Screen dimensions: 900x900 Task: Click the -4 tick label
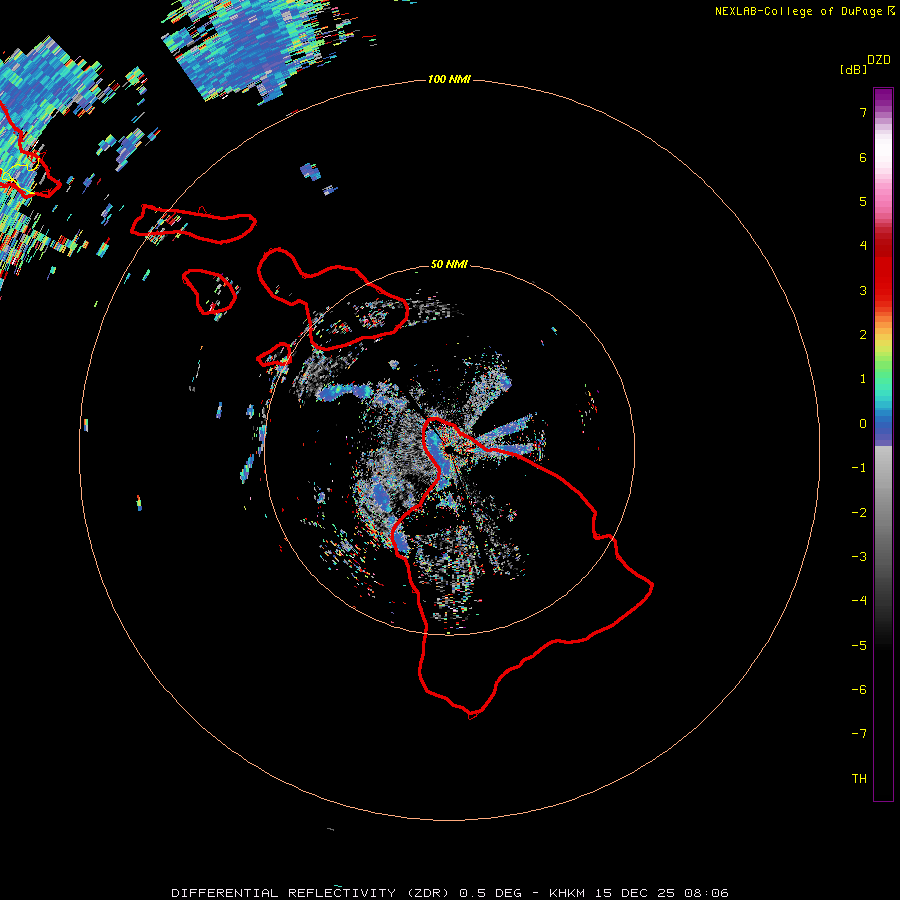click(859, 601)
